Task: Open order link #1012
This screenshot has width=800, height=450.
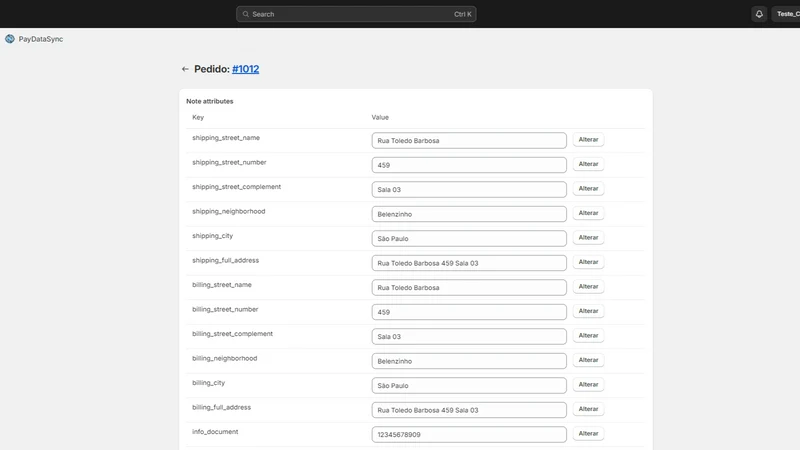Action: 245,69
